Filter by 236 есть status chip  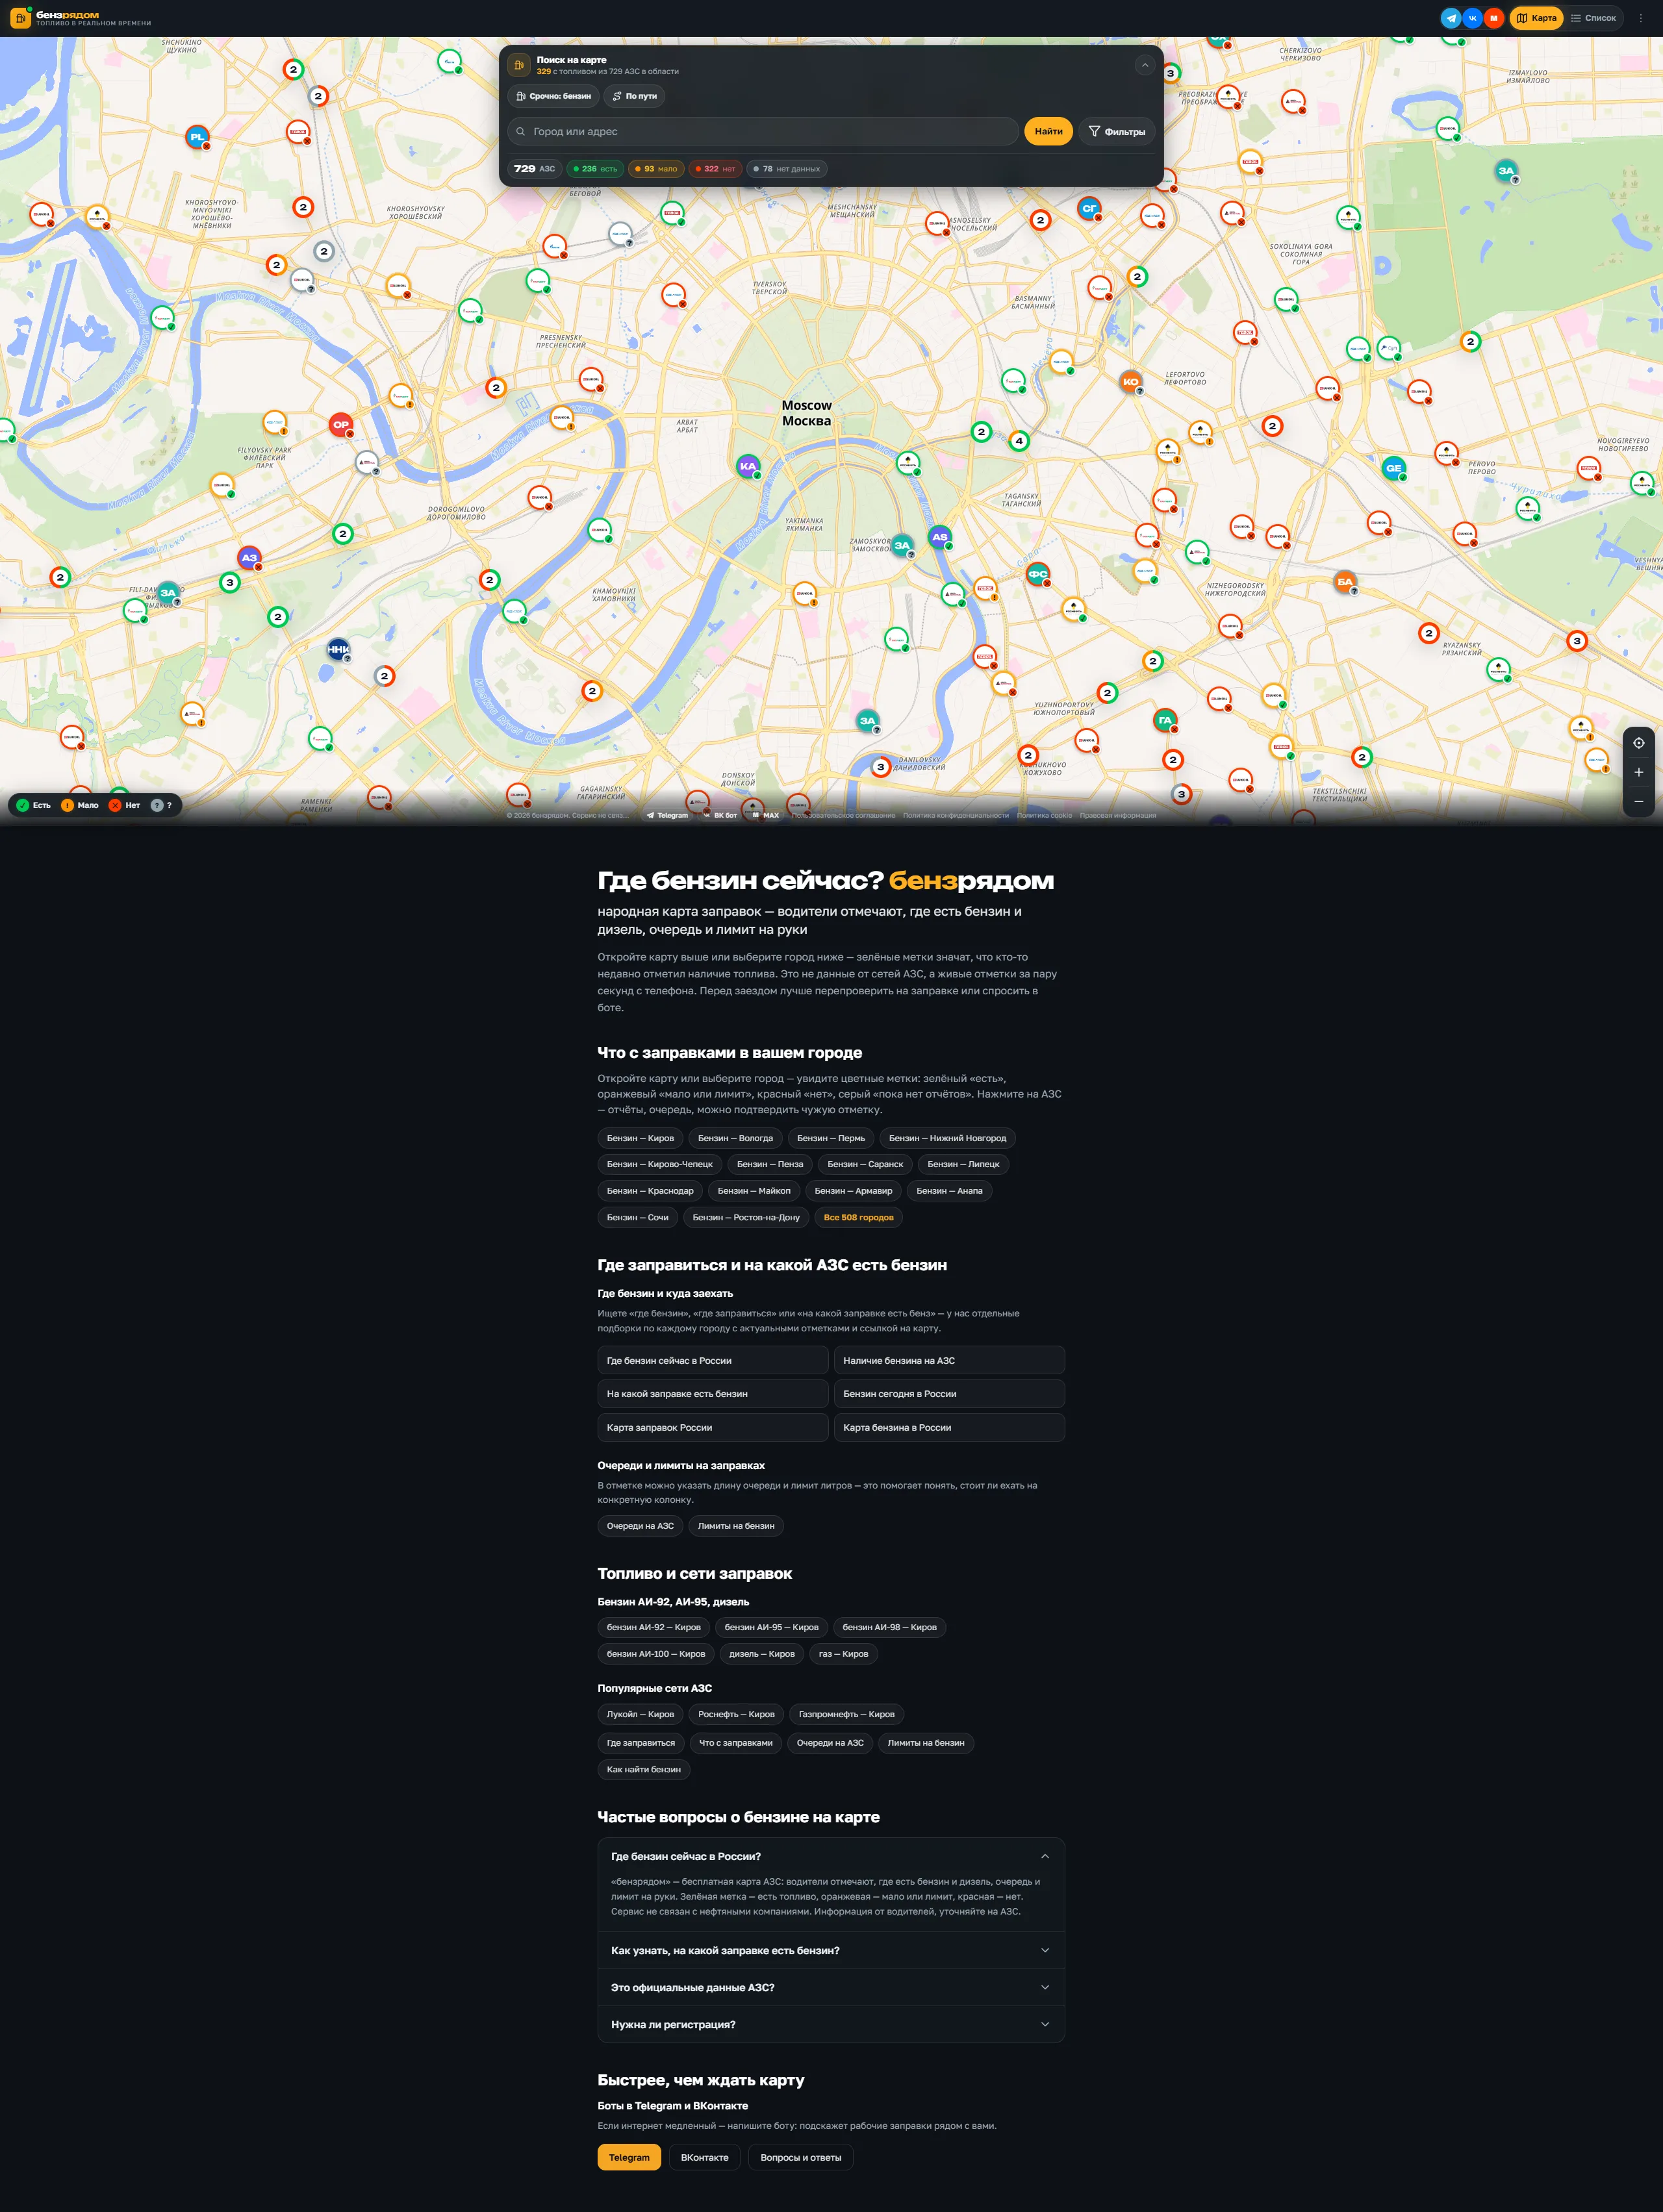(595, 169)
